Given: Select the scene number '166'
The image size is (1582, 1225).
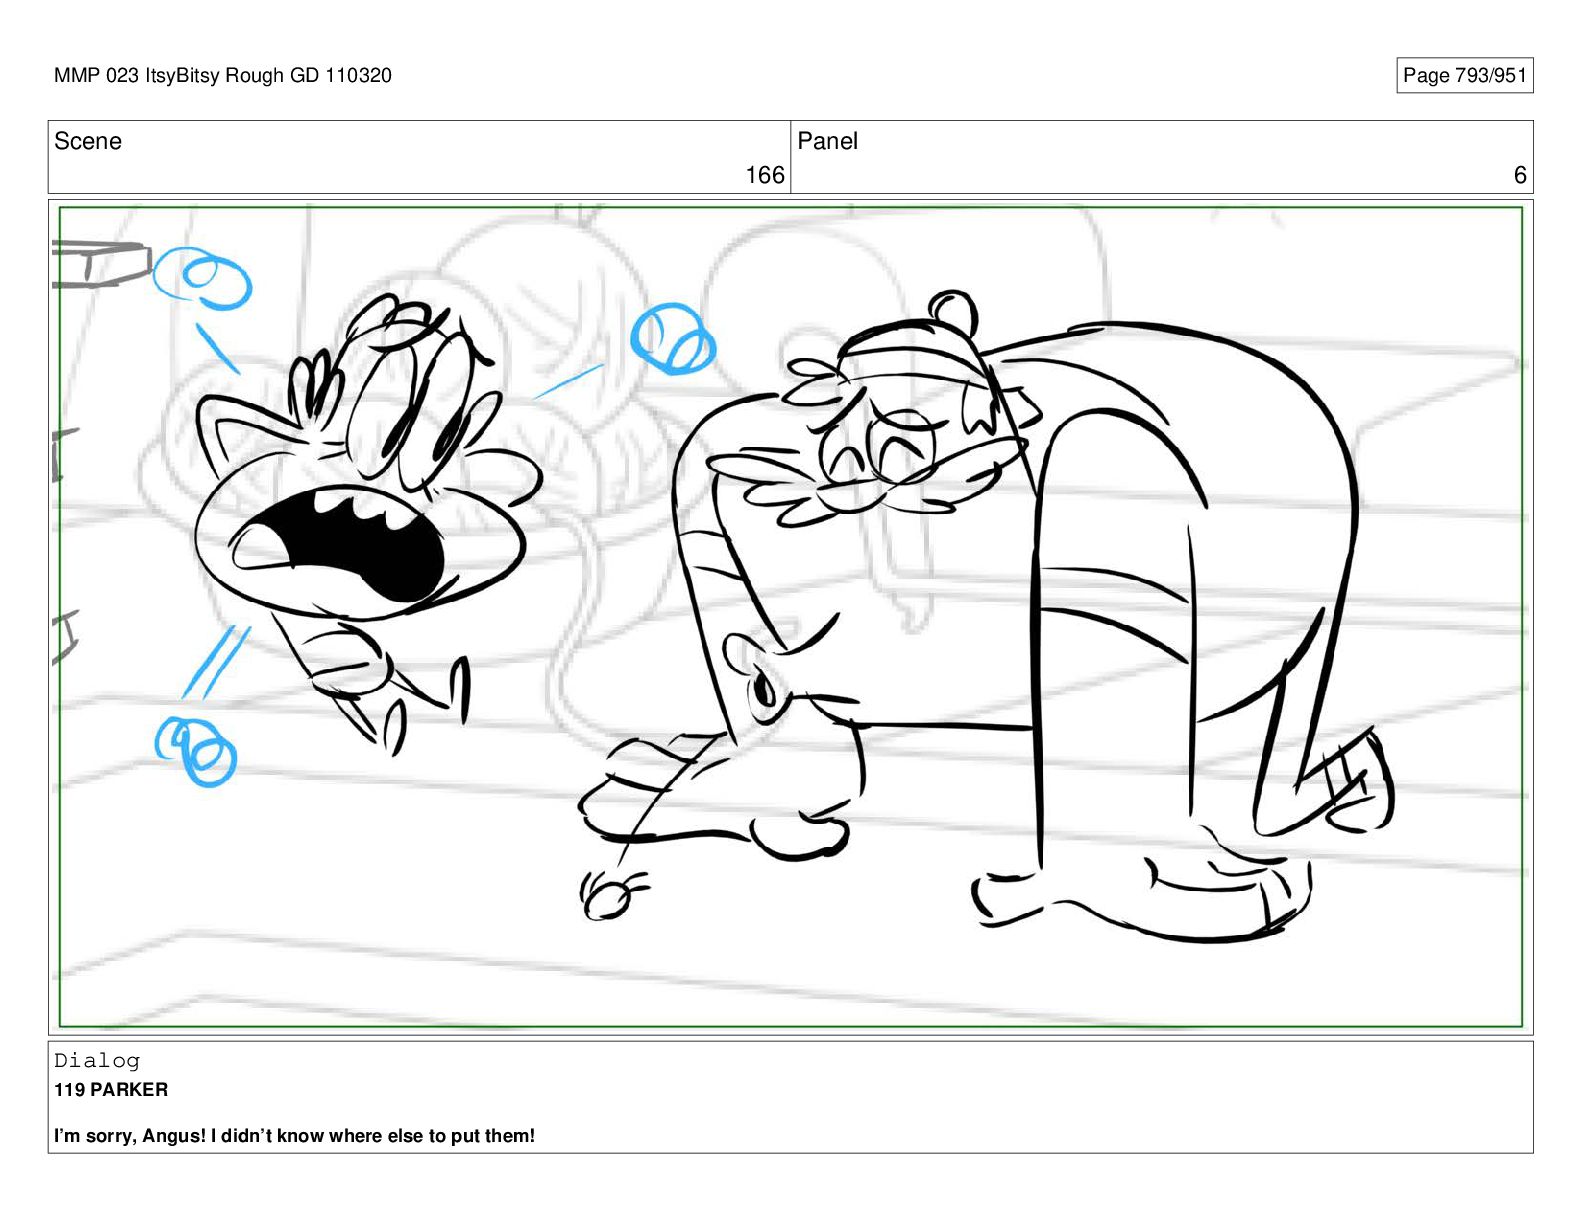Looking at the screenshot, I should tap(765, 175).
